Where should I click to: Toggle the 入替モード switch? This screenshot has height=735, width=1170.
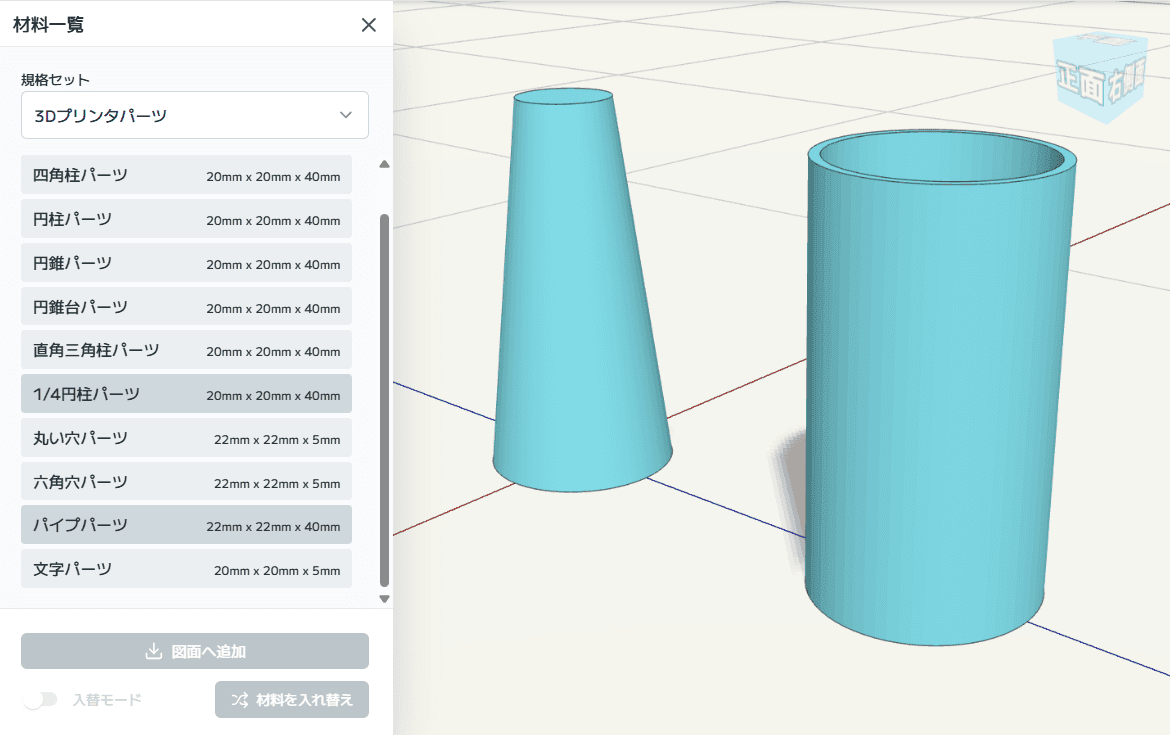40,700
